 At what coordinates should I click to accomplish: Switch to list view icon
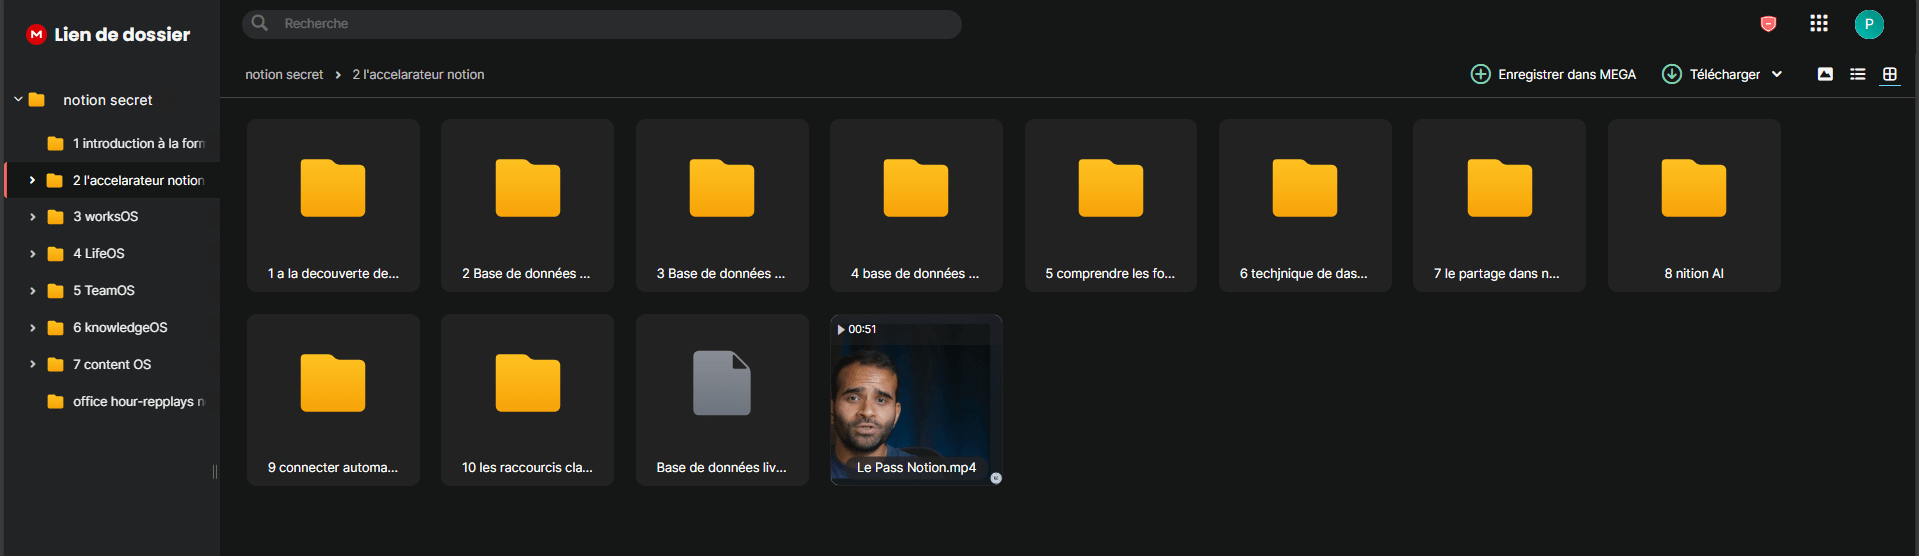click(1857, 74)
